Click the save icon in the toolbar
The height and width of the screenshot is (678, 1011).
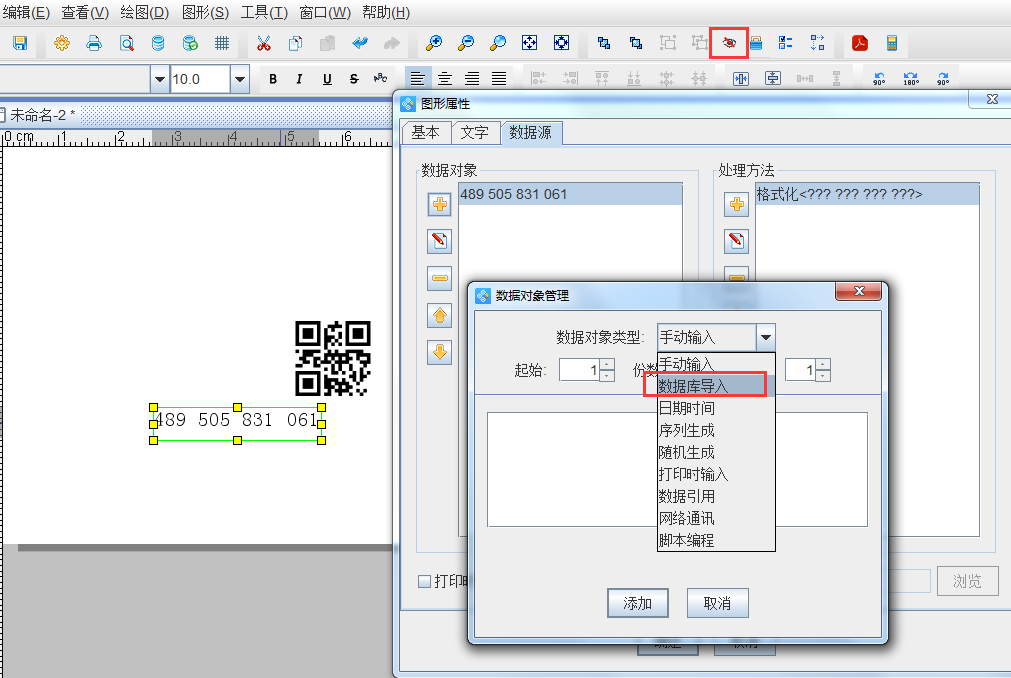[x=20, y=43]
